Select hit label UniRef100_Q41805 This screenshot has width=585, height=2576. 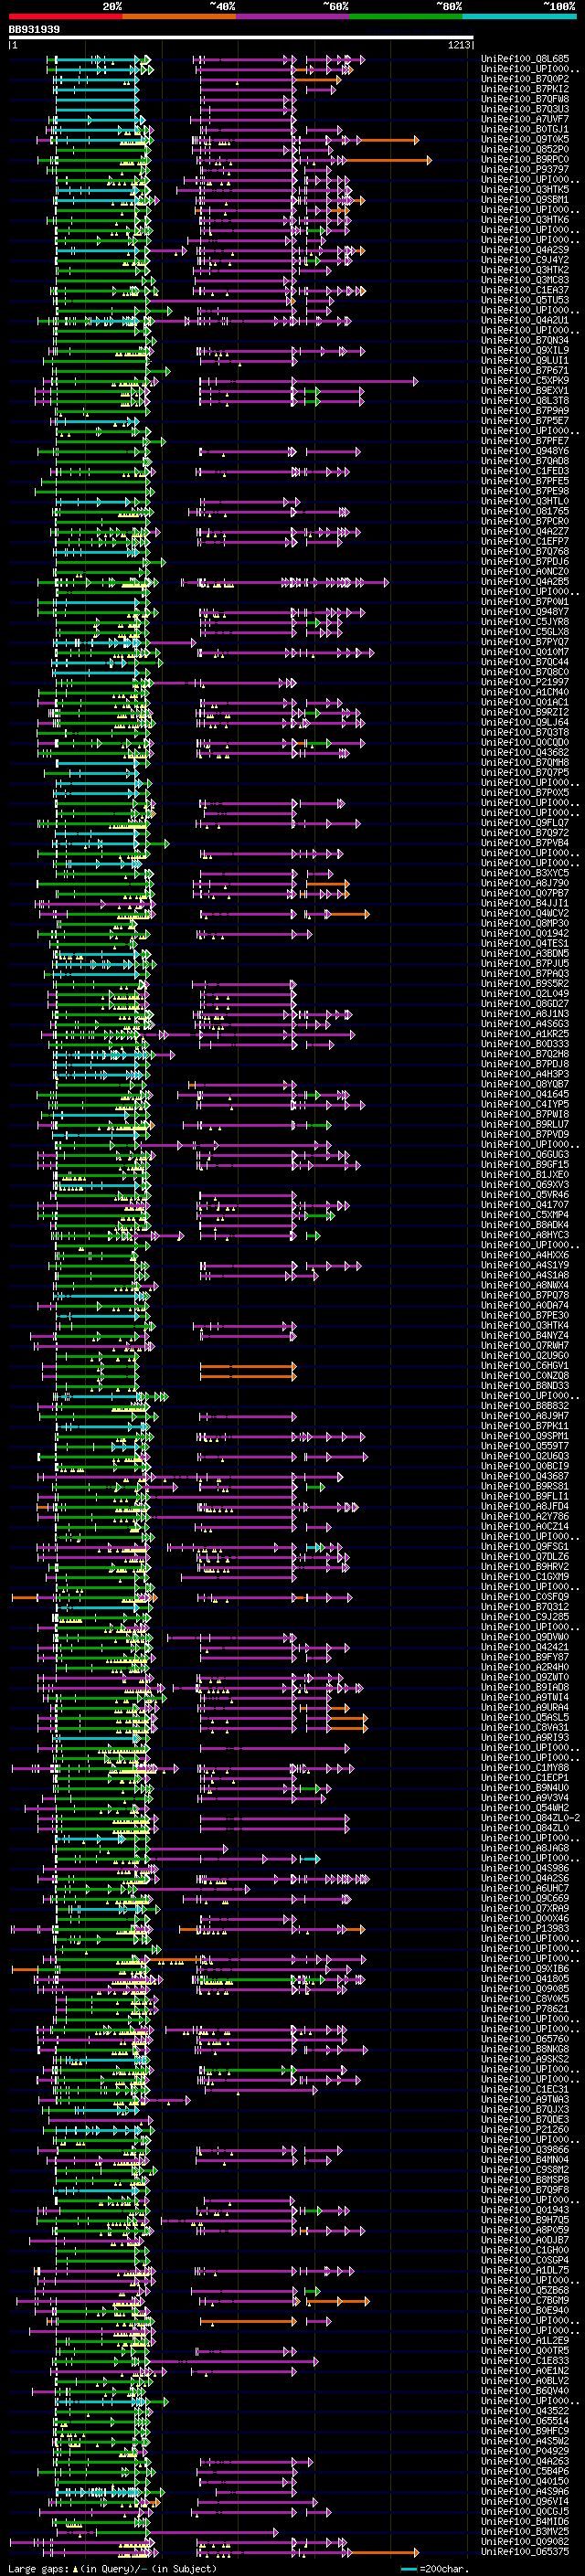(525, 1978)
